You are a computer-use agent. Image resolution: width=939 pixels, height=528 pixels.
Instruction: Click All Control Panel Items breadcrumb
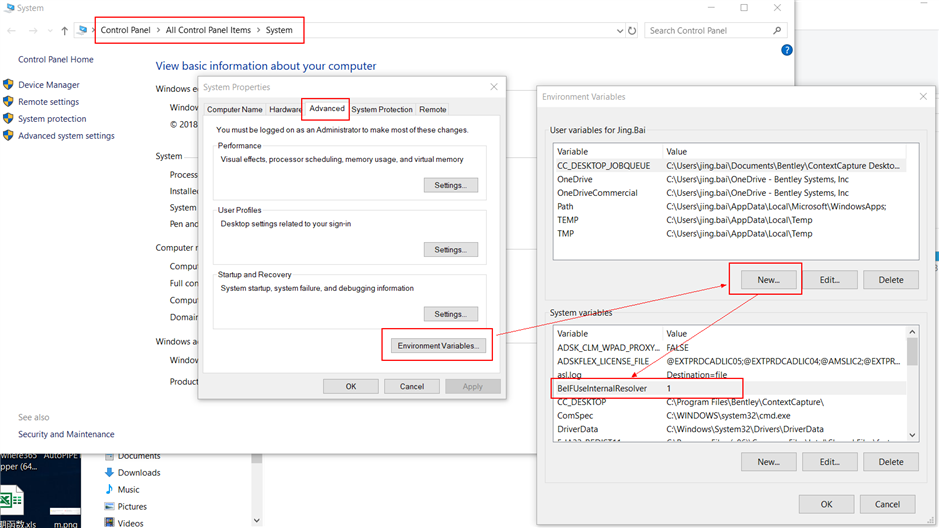coord(208,30)
